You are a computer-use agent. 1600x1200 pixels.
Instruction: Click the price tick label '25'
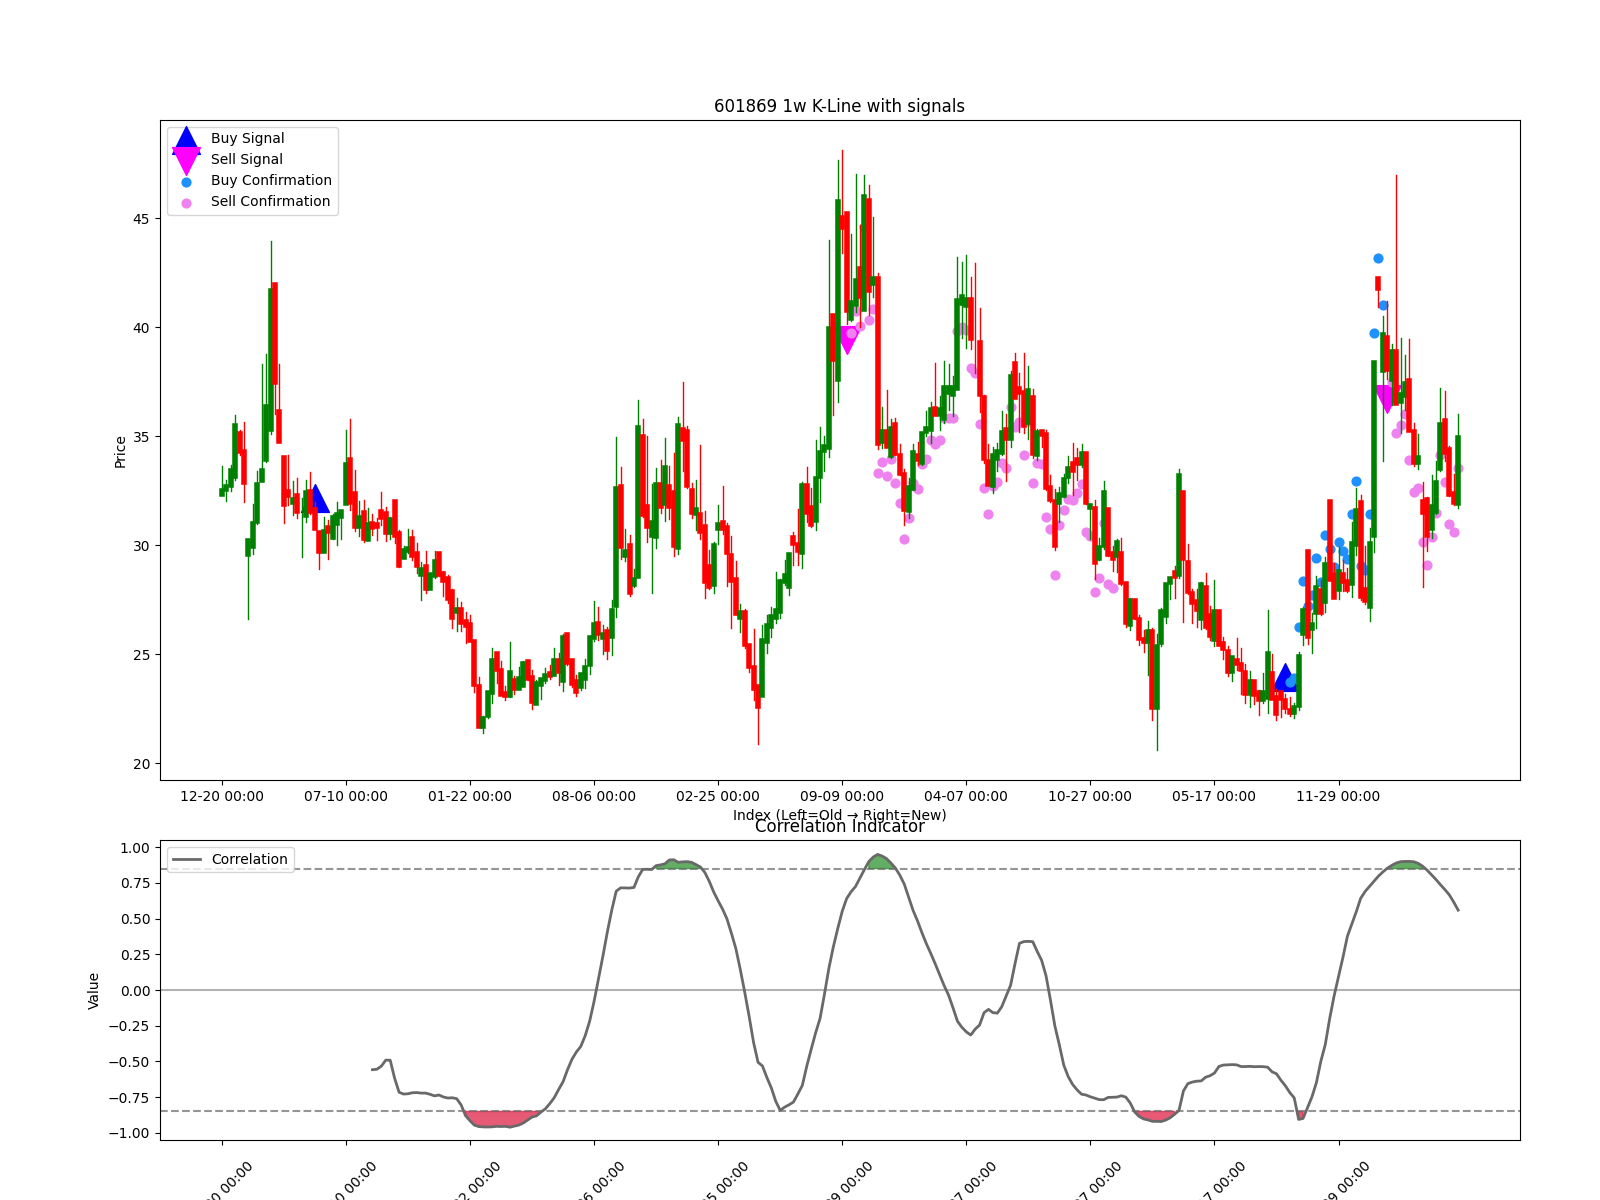[141, 655]
